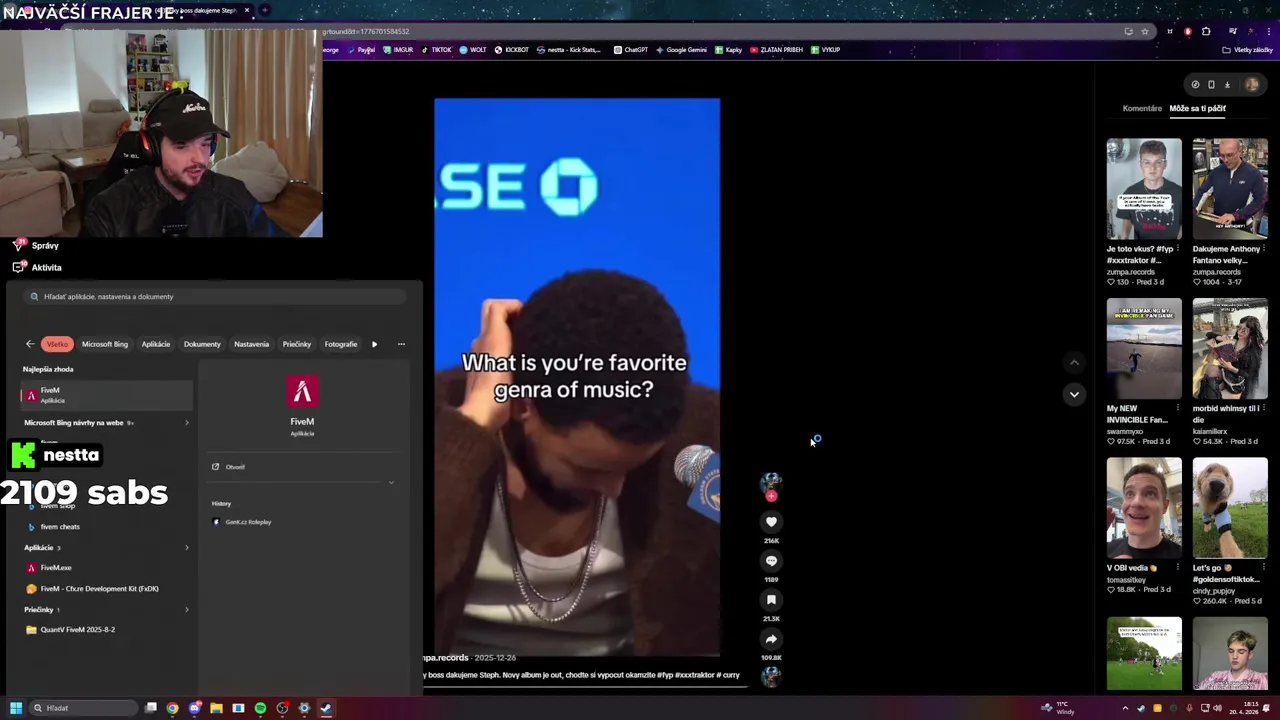Screen dimensions: 1280x720
Task: Click the TikTok download app arrow icon
Action: tap(1227, 84)
